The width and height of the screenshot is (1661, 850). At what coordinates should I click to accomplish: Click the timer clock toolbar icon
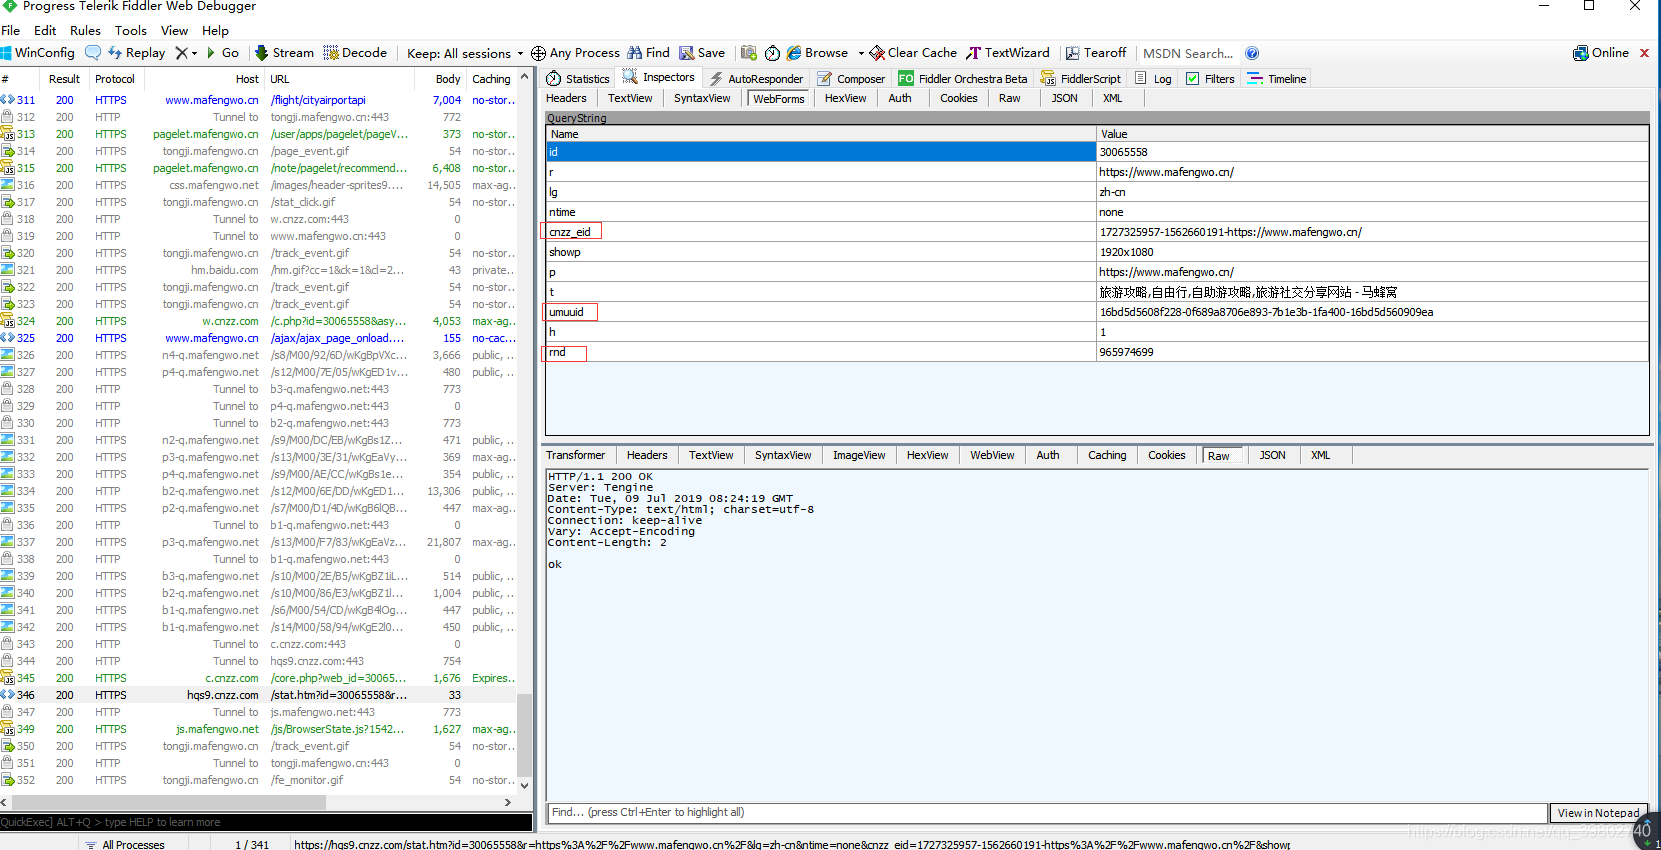773,53
